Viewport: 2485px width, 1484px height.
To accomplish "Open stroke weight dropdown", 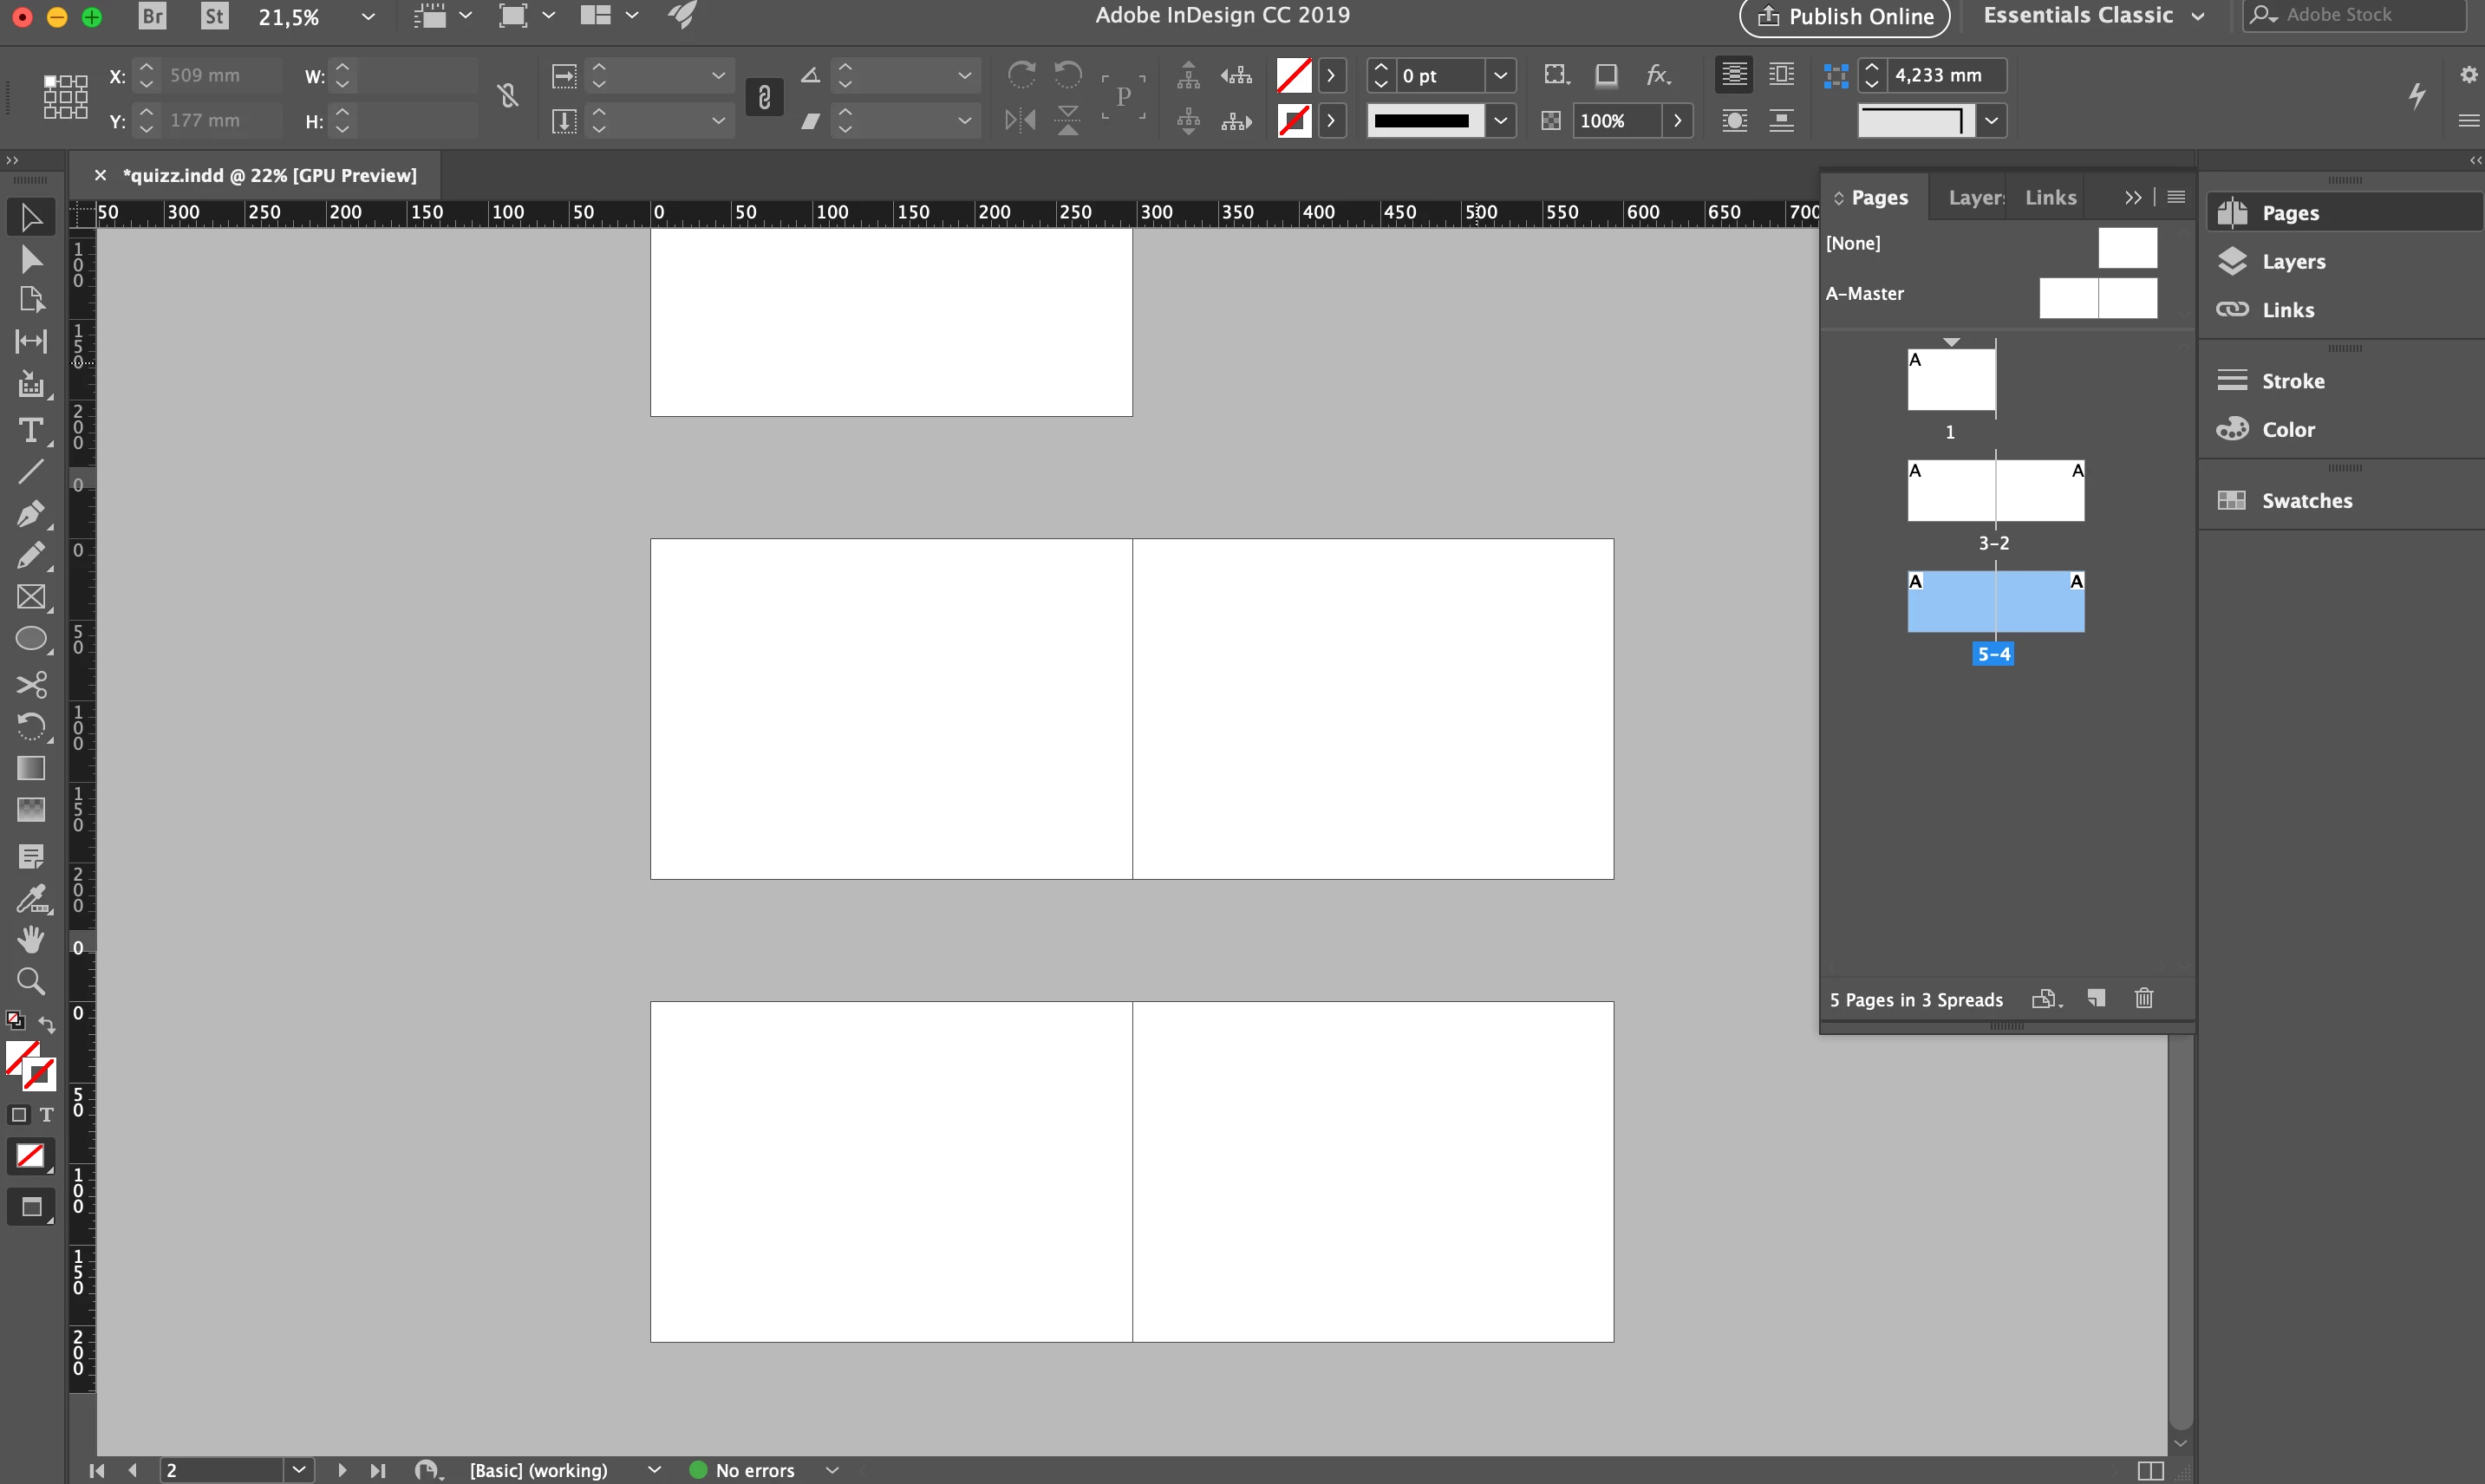I will (x=1501, y=75).
